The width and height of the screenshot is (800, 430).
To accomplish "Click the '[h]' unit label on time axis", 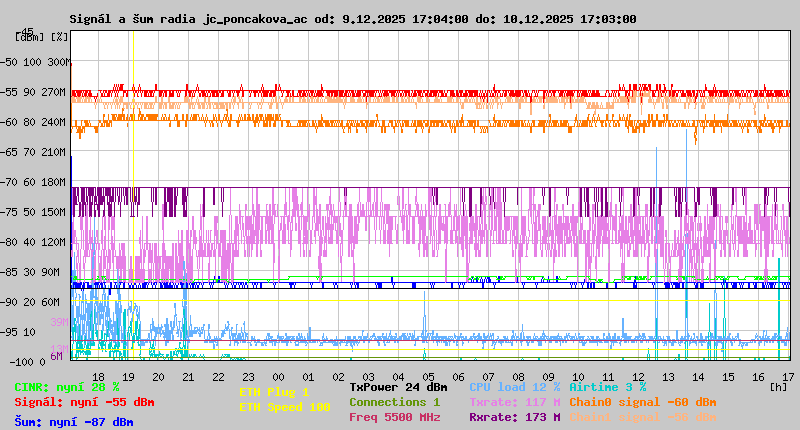I will [779, 387].
